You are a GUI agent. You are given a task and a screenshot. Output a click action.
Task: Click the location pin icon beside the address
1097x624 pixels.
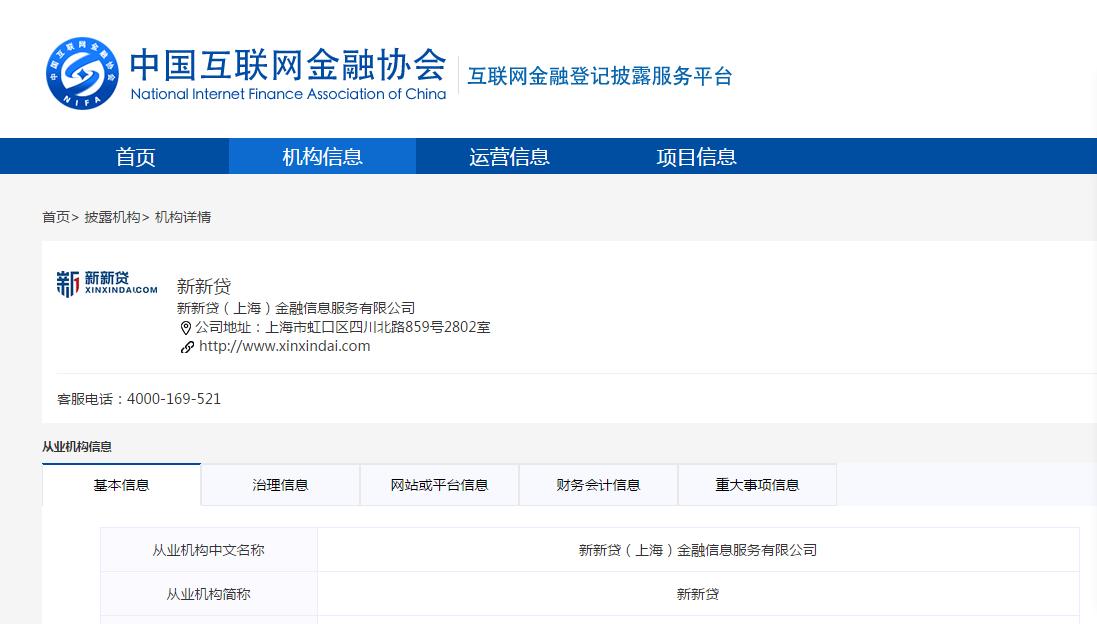click(186, 327)
